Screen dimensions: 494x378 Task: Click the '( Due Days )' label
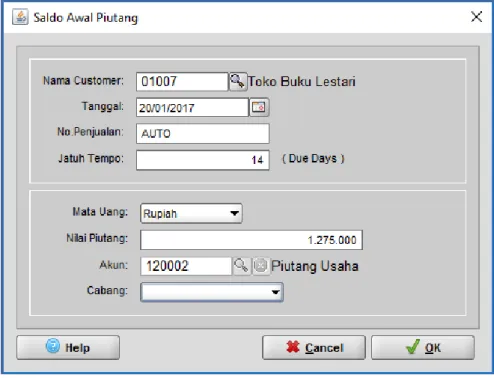coord(313,158)
